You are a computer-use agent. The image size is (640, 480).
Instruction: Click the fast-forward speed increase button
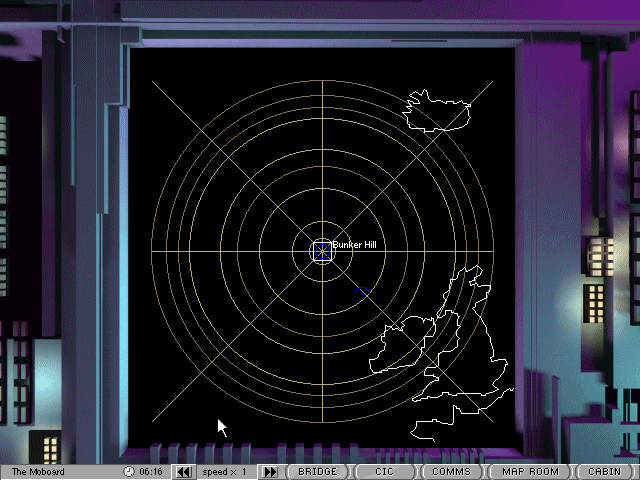tap(269, 472)
